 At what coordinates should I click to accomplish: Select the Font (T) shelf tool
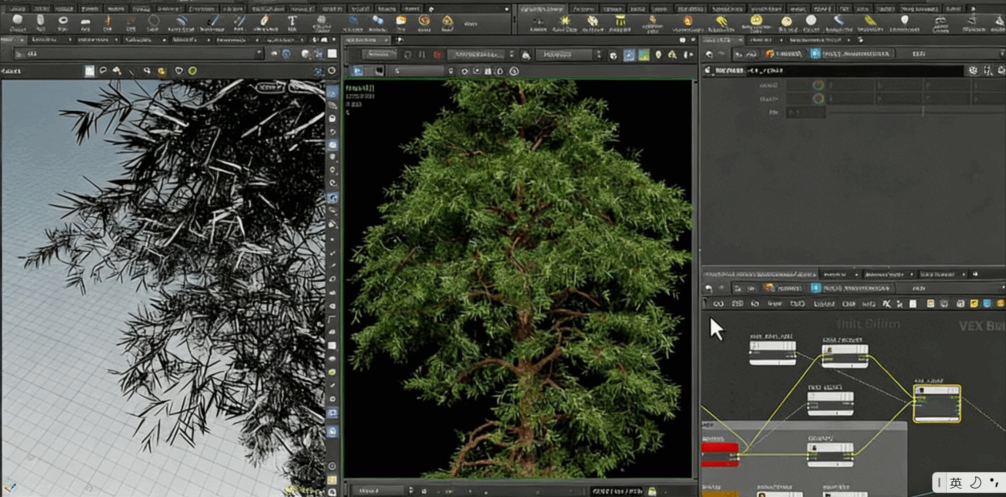(292, 21)
